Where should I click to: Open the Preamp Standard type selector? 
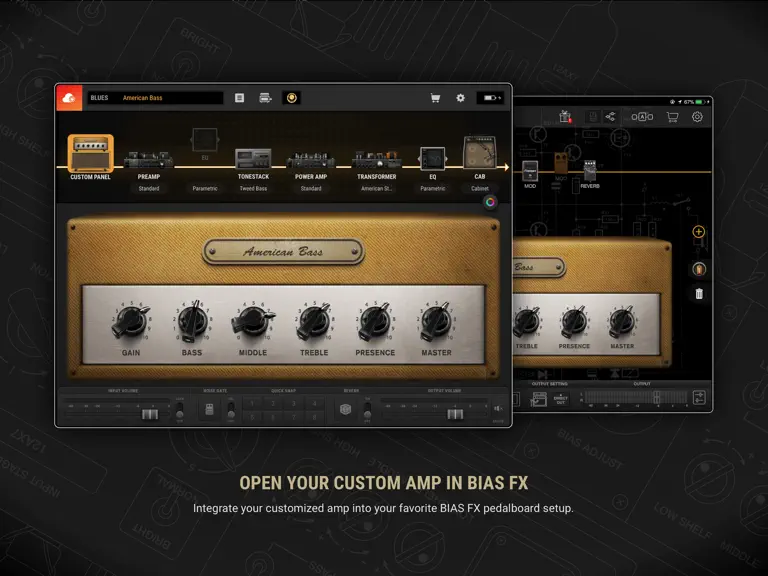click(x=149, y=189)
